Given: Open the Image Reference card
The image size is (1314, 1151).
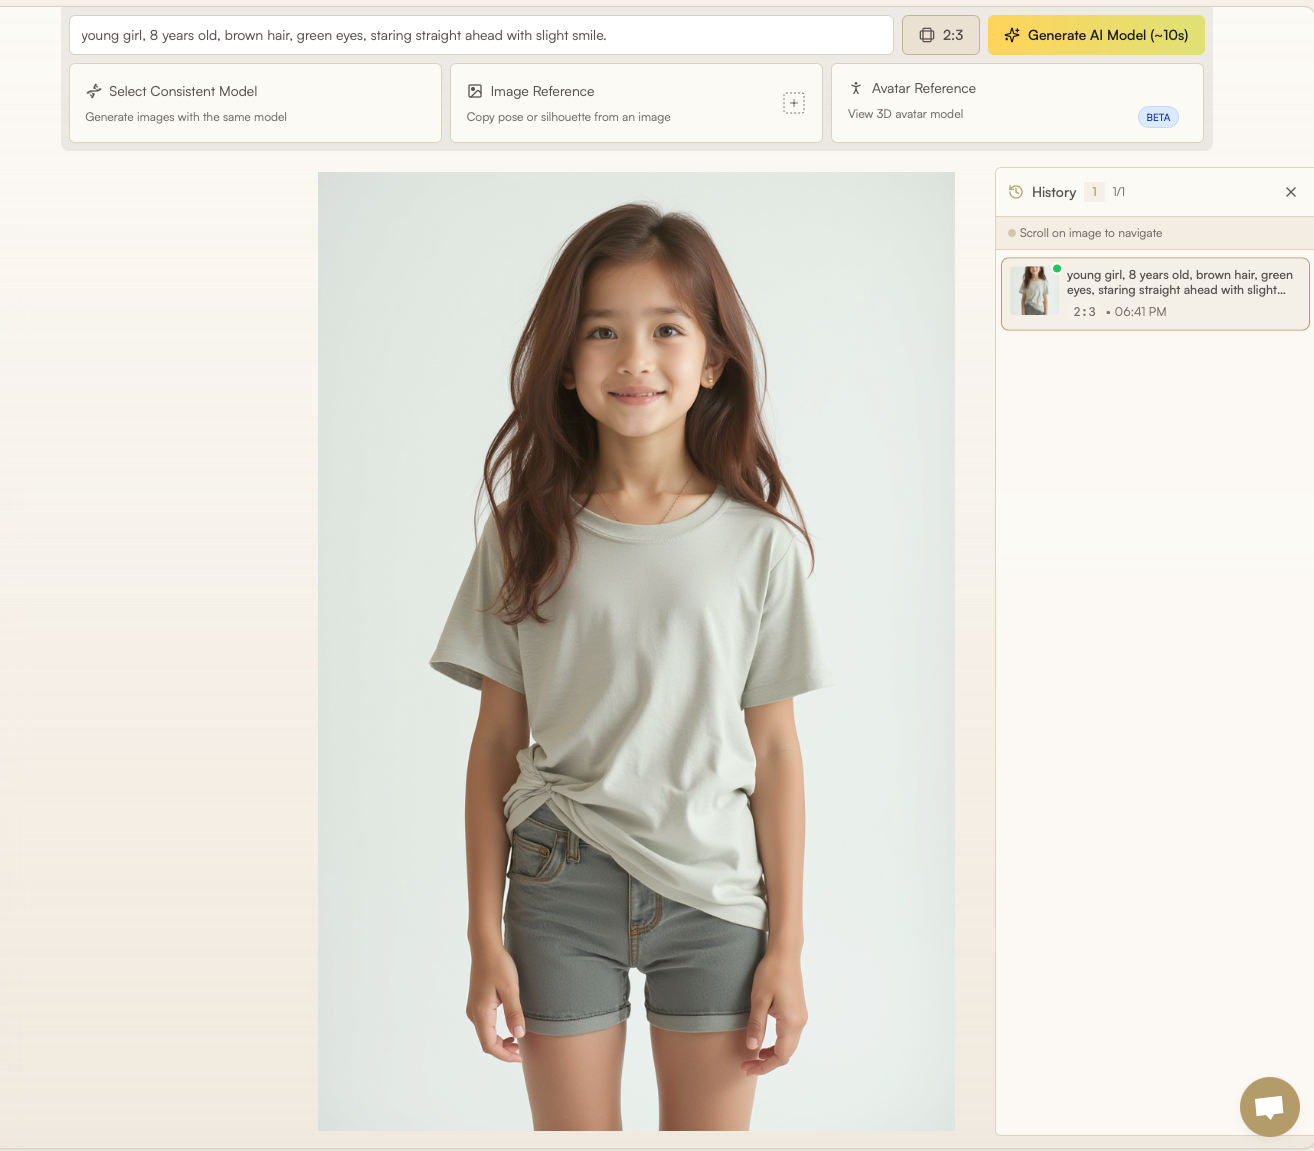Looking at the screenshot, I should [x=636, y=103].
